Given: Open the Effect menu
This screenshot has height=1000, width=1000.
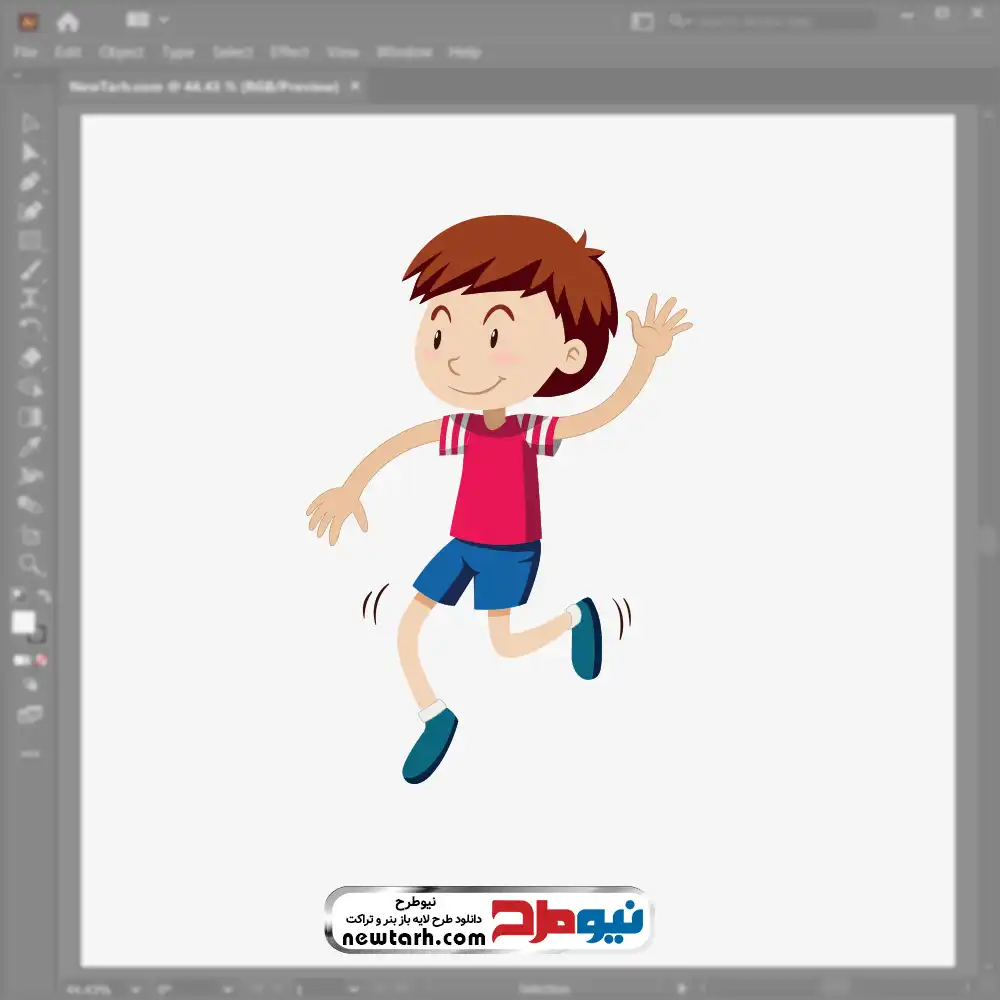Looking at the screenshot, I should pyautogui.click(x=289, y=52).
